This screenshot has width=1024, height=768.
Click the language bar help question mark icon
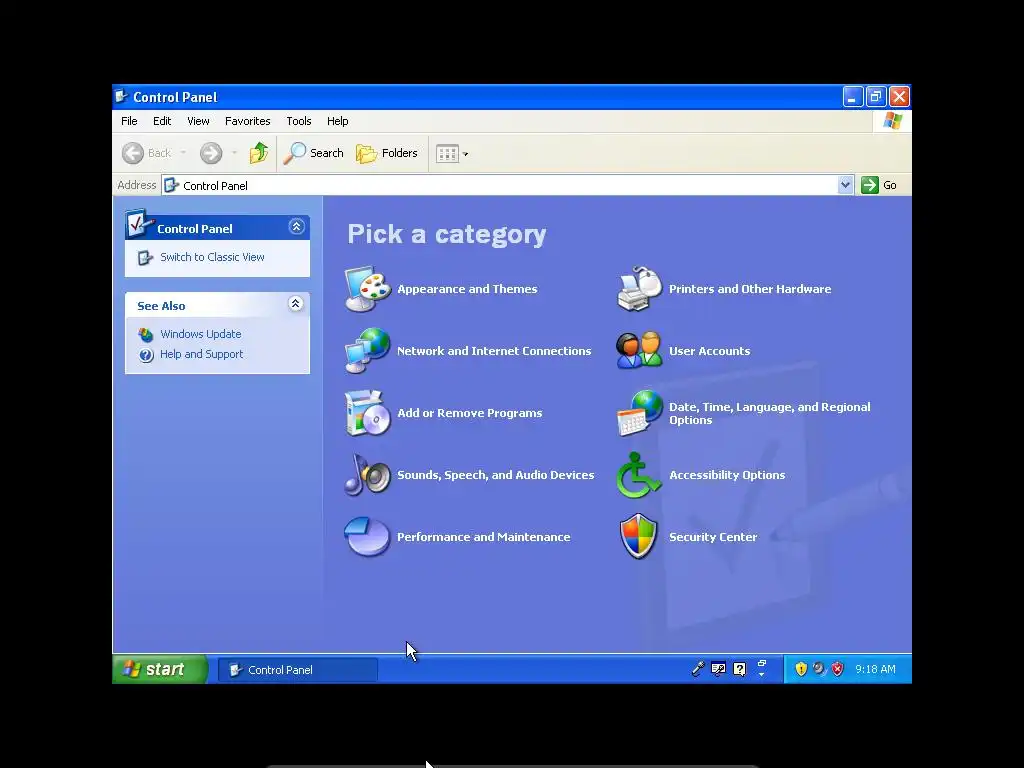pos(739,669)
